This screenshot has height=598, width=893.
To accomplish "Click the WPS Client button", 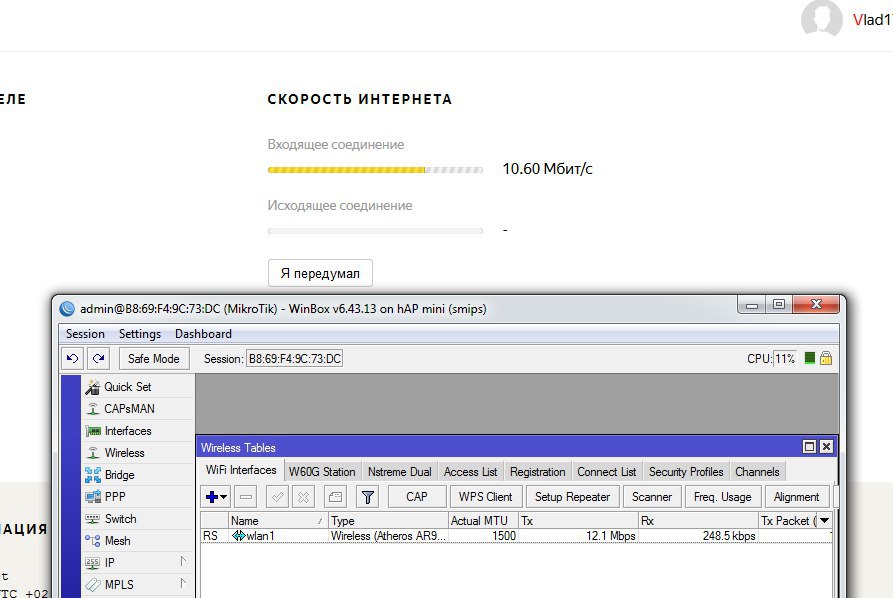I will [x=486, y=497].
